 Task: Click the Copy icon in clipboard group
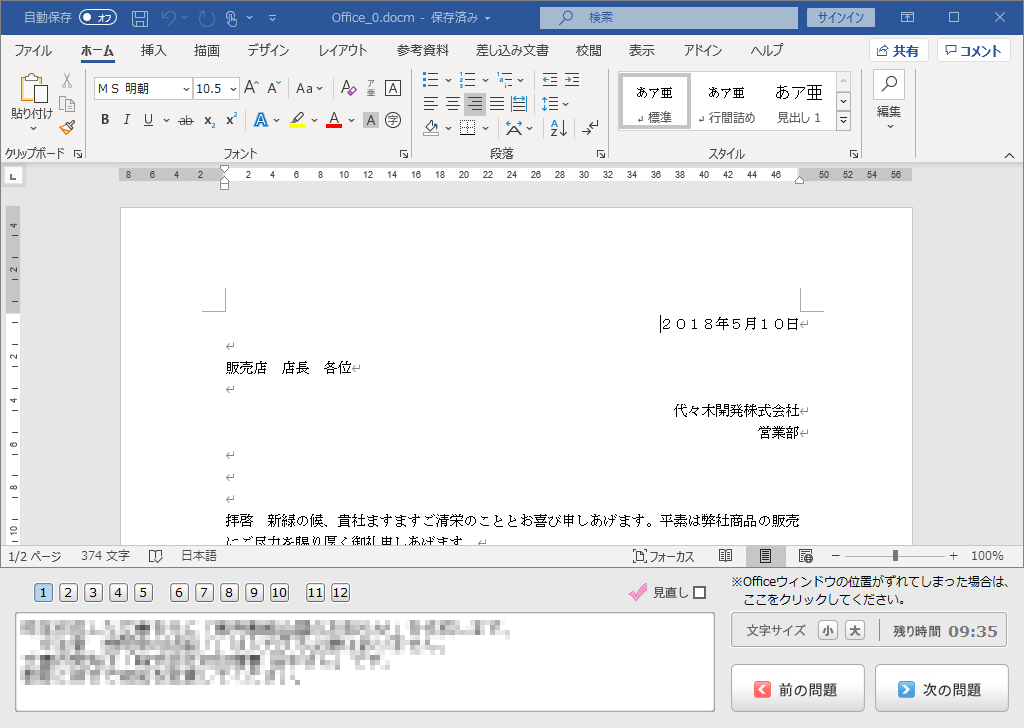point(67,104)
